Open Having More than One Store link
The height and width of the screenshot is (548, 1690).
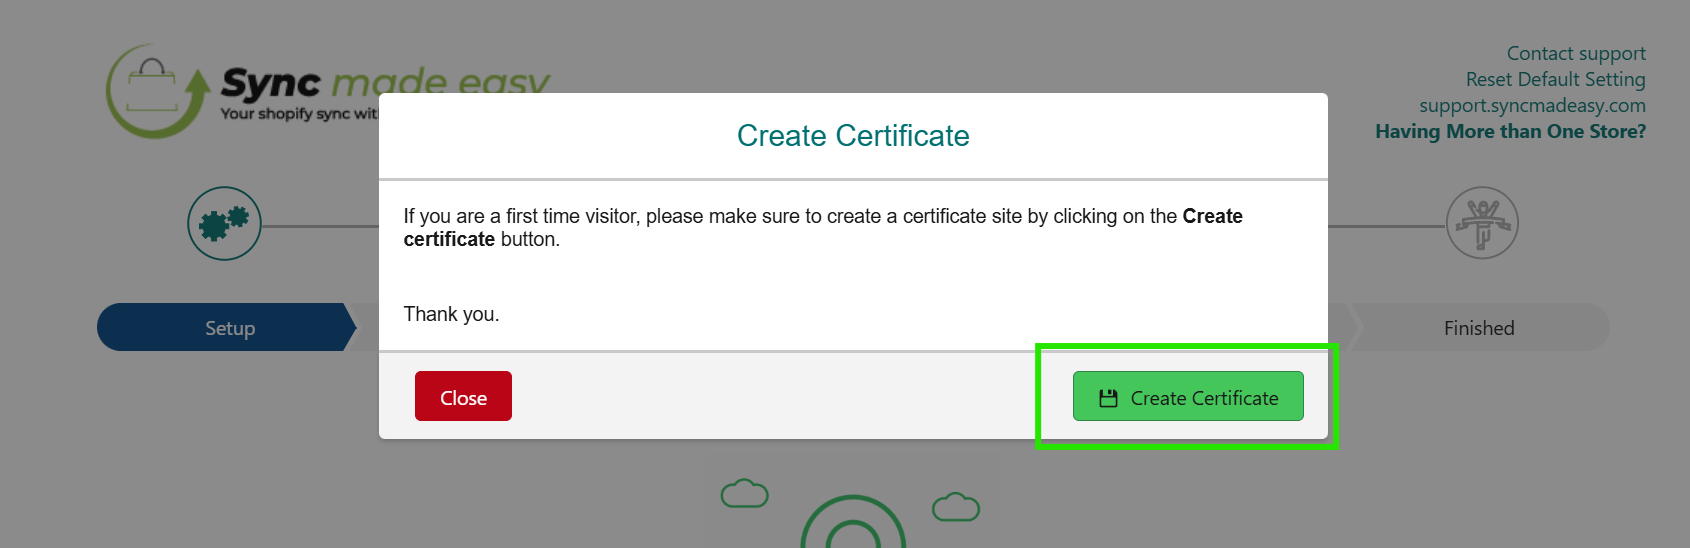[x=1510, y=131]
